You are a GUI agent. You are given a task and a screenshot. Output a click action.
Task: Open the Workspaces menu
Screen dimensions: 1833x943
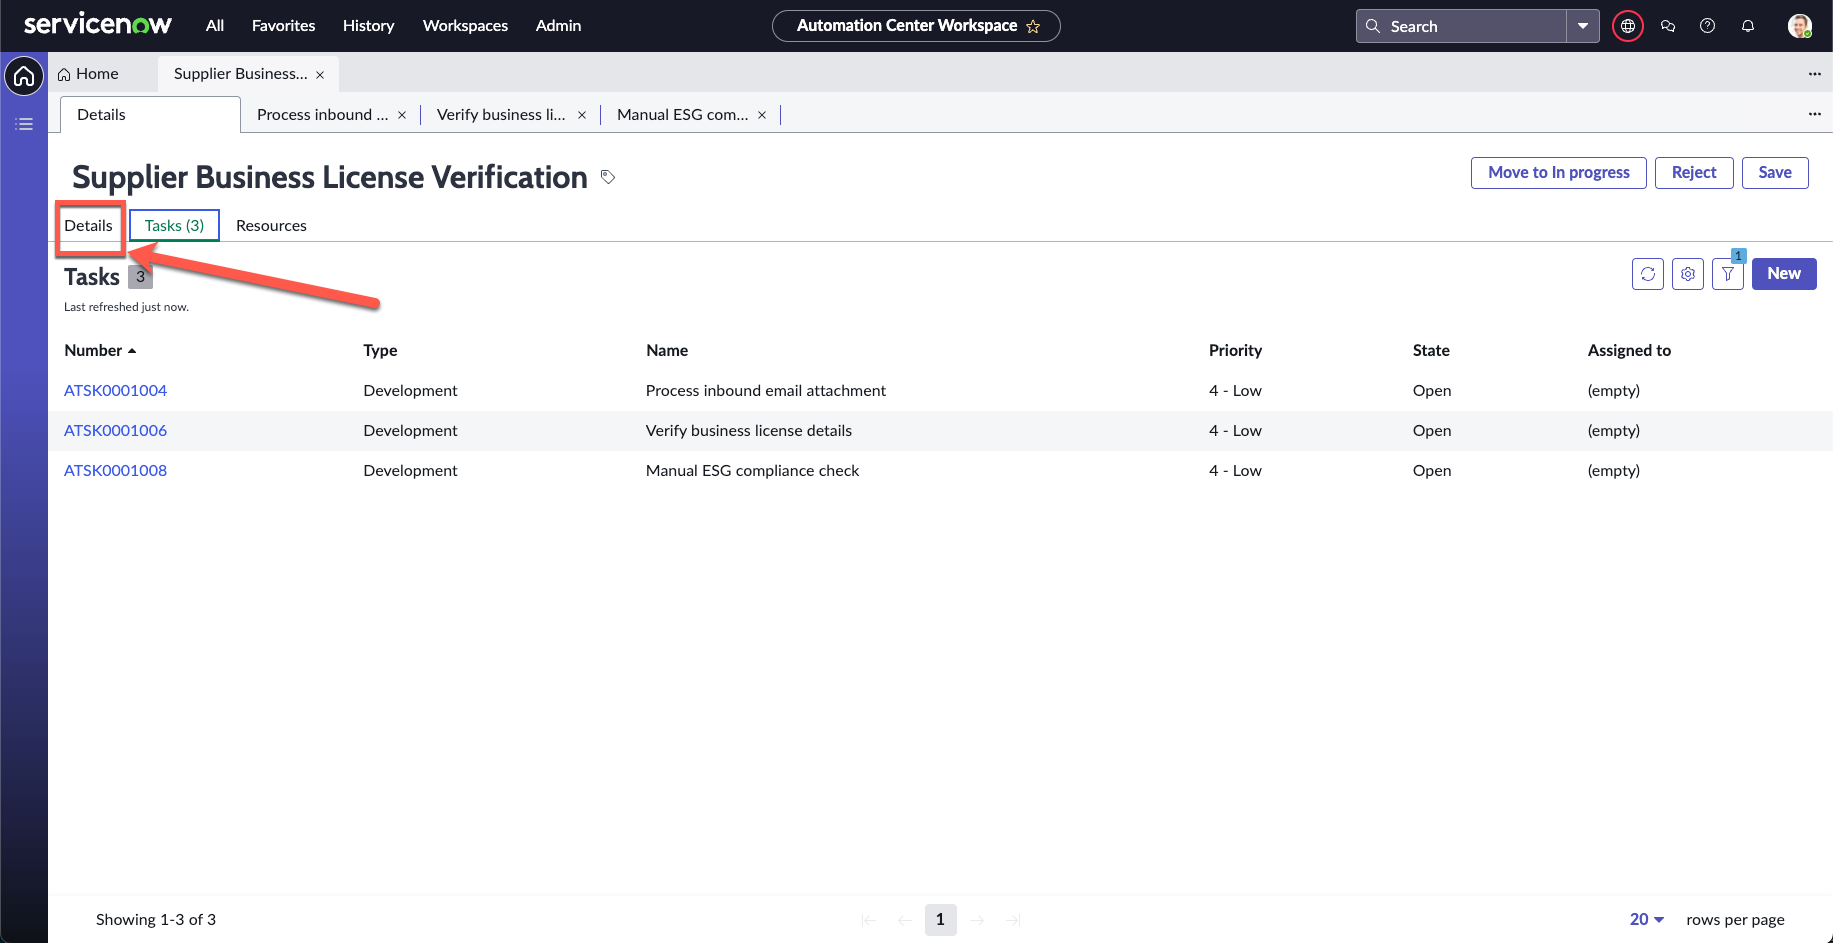click(x=465, y=26)
